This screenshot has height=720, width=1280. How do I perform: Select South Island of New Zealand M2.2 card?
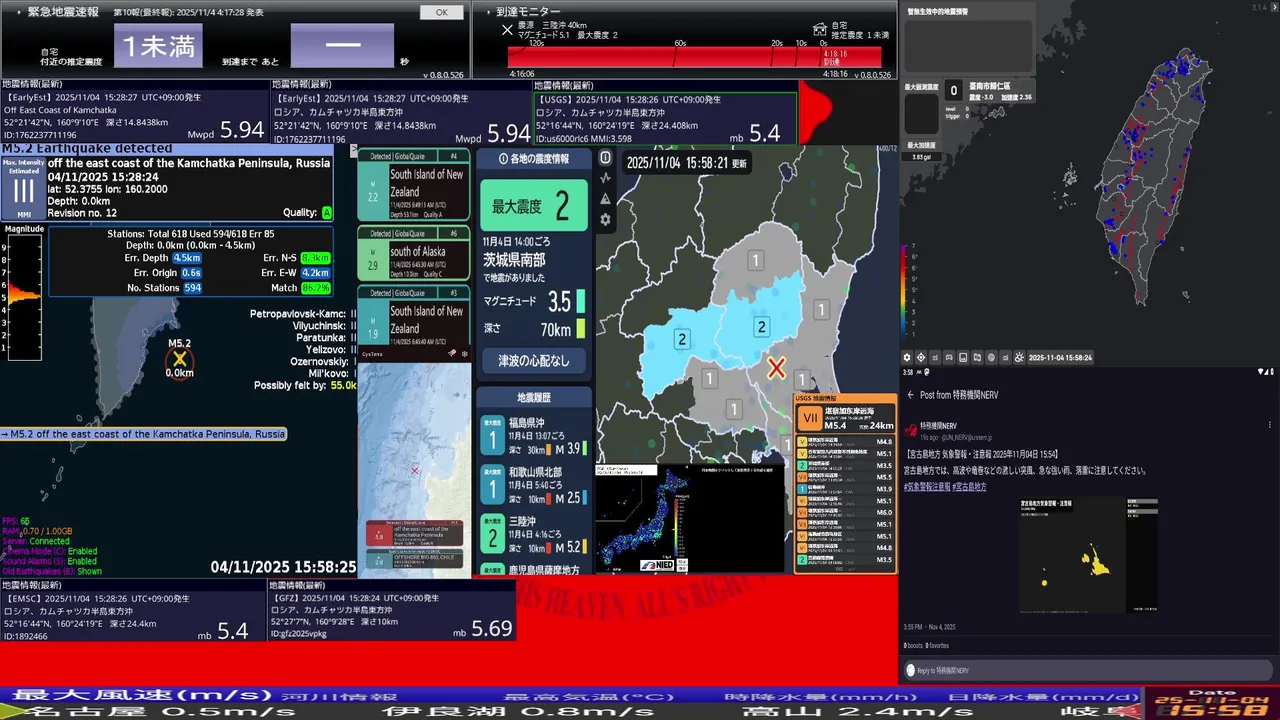tap(414, 186)
